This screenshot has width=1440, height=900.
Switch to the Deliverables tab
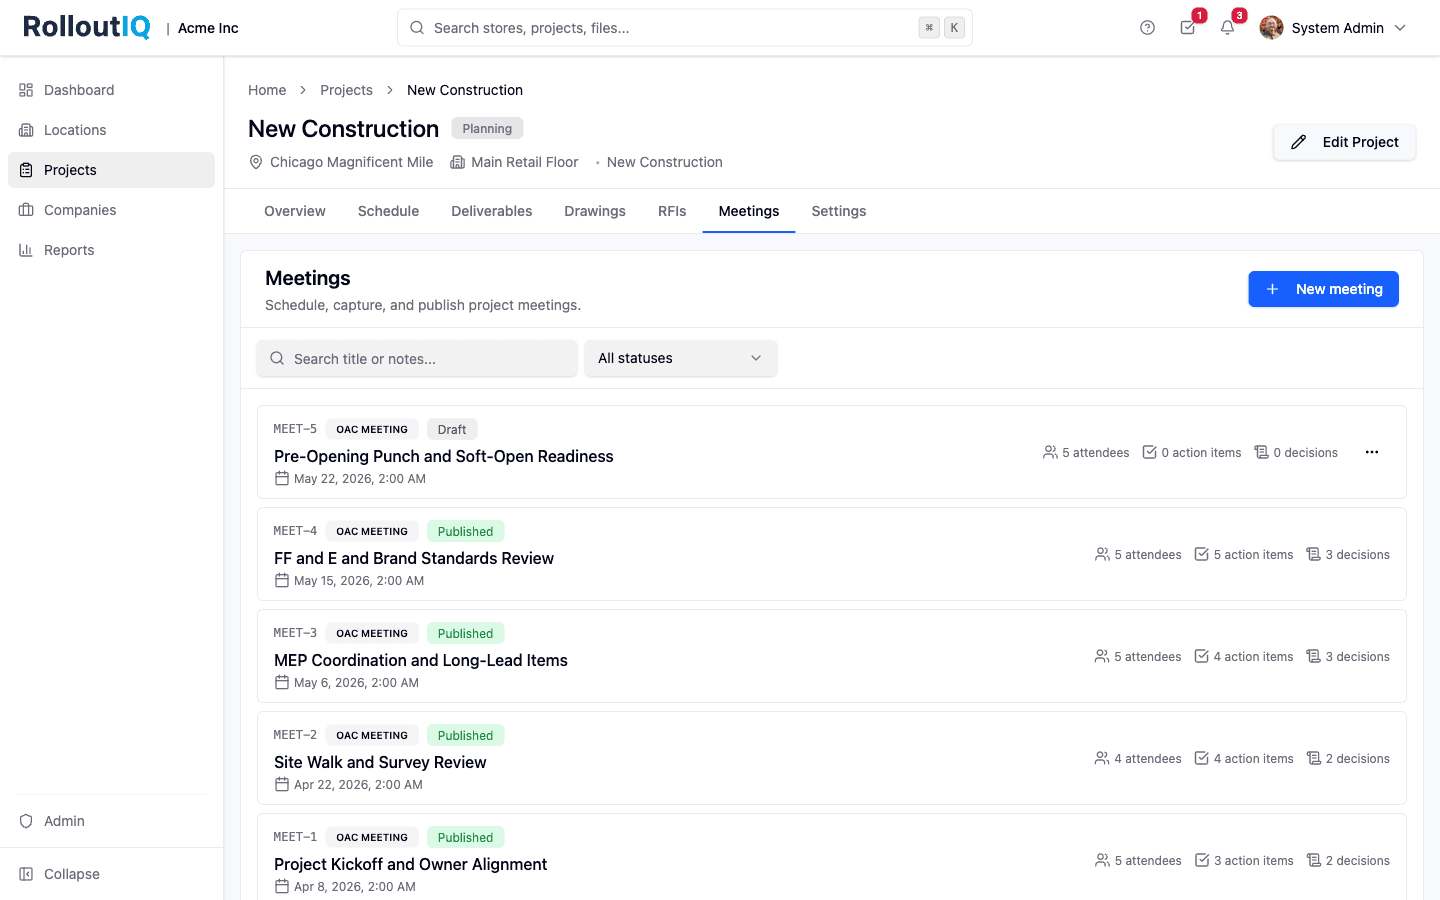492,211
